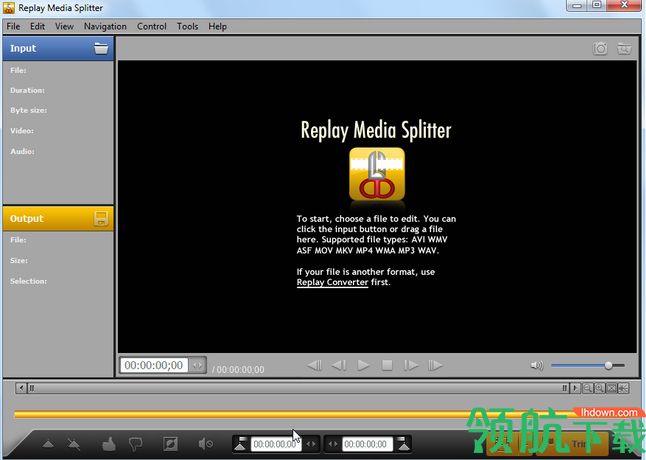Click stepper arrows beside start time field
Viewport: 646px width, 460px height.
pos(311,444)
